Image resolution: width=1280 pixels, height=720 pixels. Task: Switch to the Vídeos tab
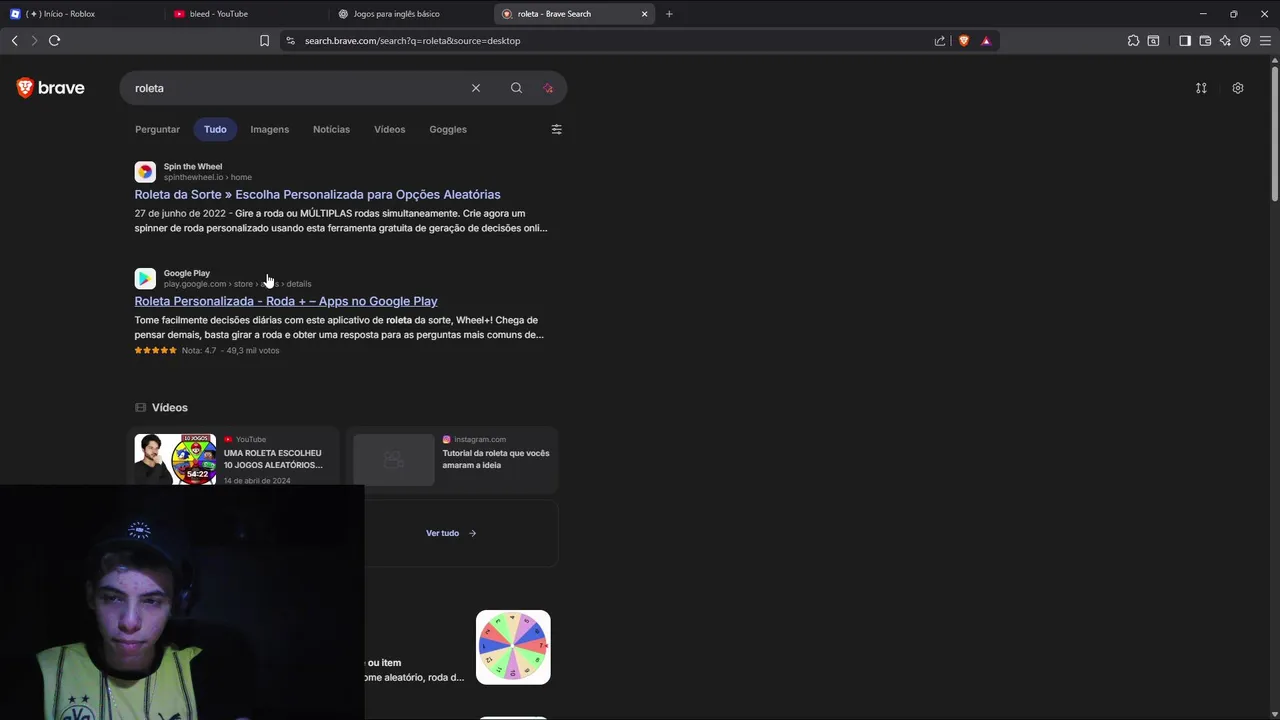coord(389,129)
